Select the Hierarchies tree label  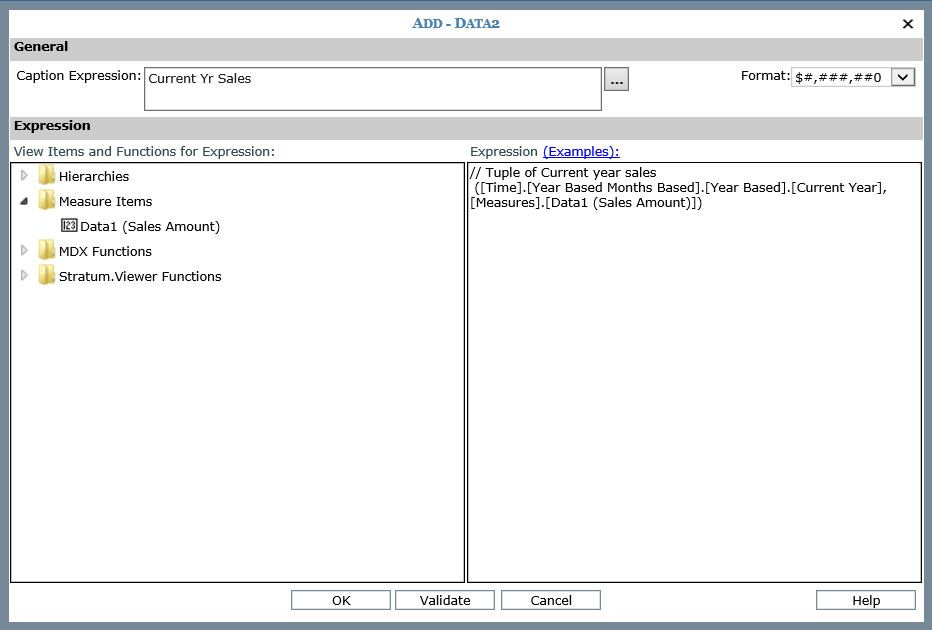coord(94,177)
